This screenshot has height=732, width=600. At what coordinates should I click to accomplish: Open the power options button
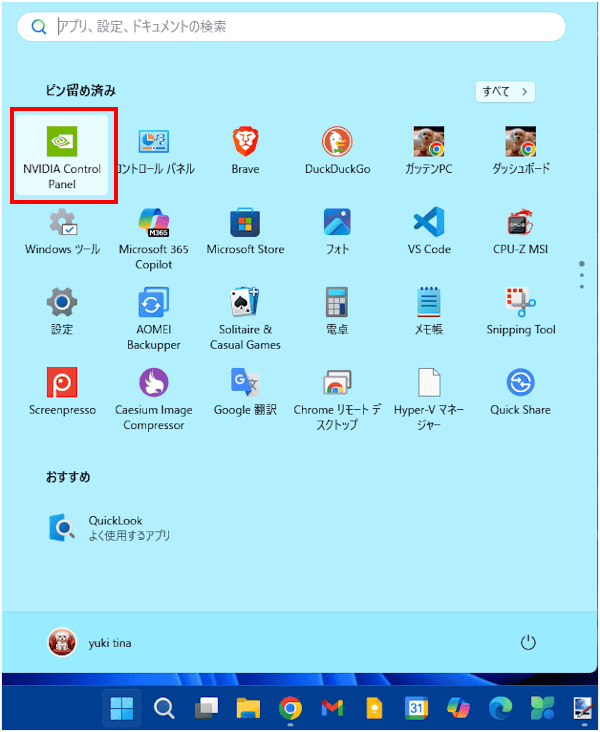coord(528,643)
